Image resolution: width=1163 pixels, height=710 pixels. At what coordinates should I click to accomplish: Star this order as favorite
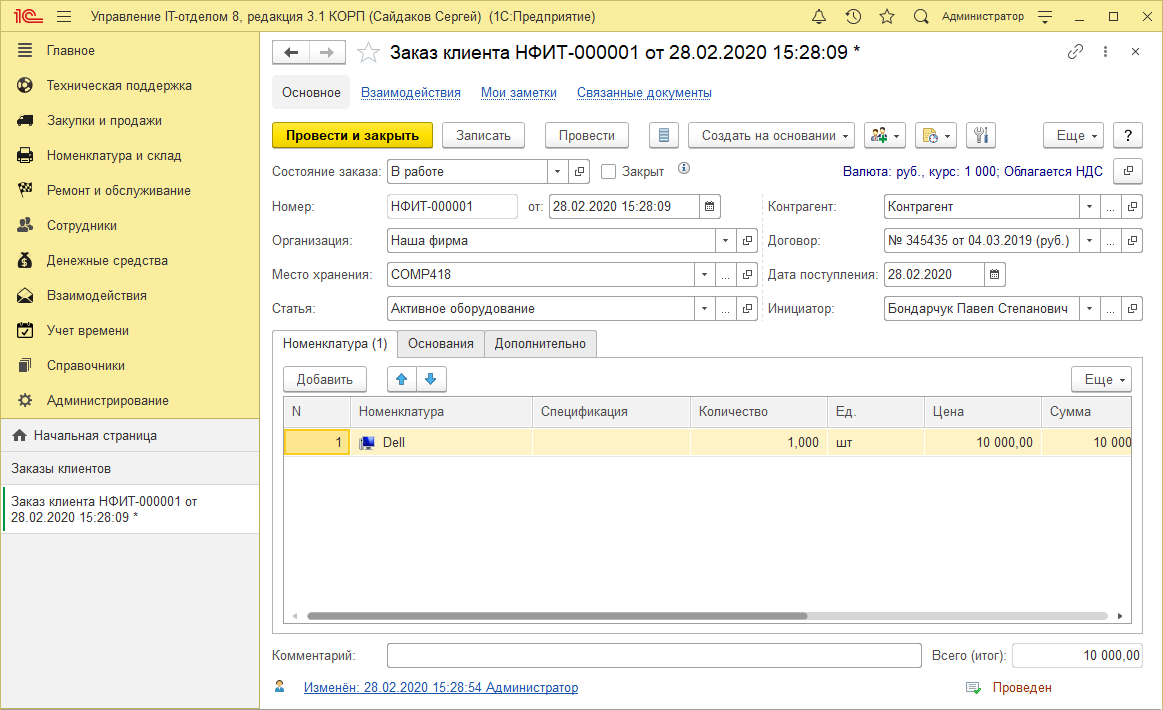pos(369,53)
